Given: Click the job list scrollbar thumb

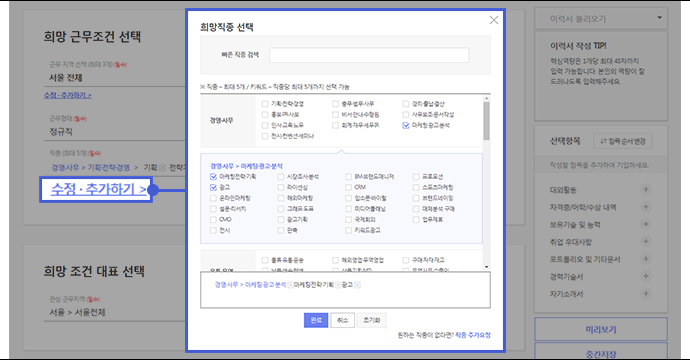Looking at the screenshot, I should 486,121.
